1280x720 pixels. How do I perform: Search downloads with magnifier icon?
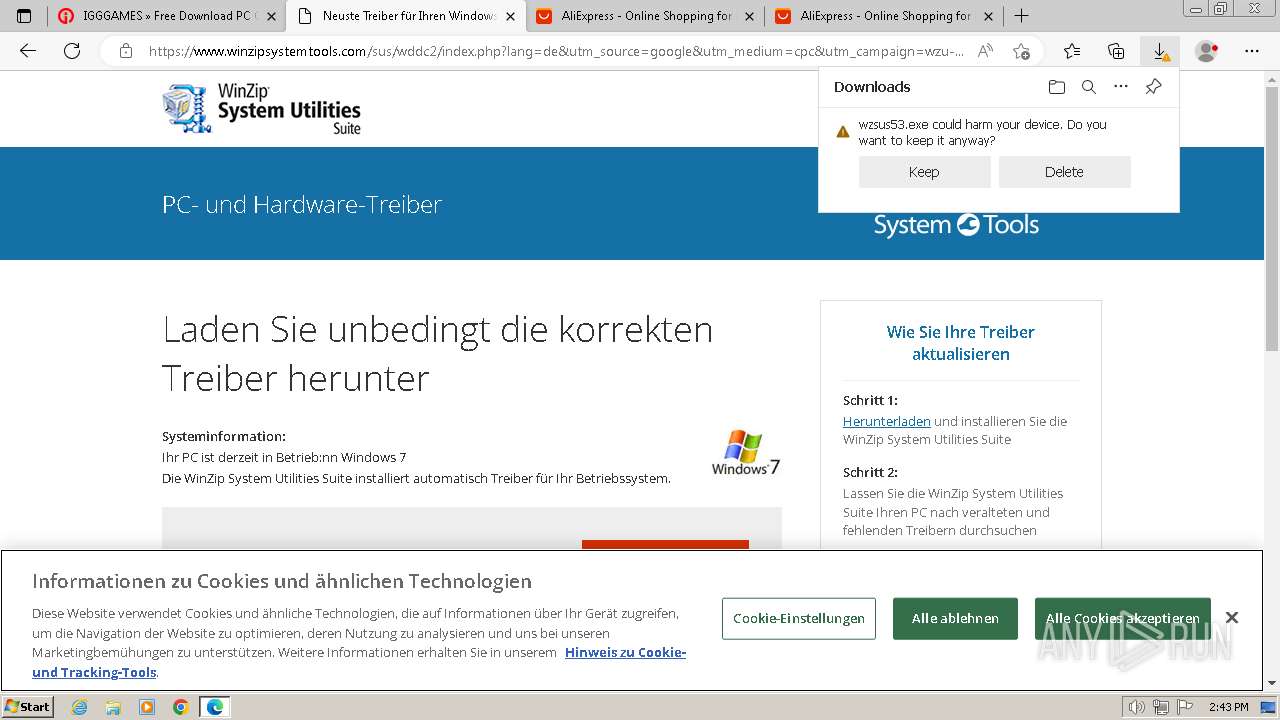point(1089,87)
